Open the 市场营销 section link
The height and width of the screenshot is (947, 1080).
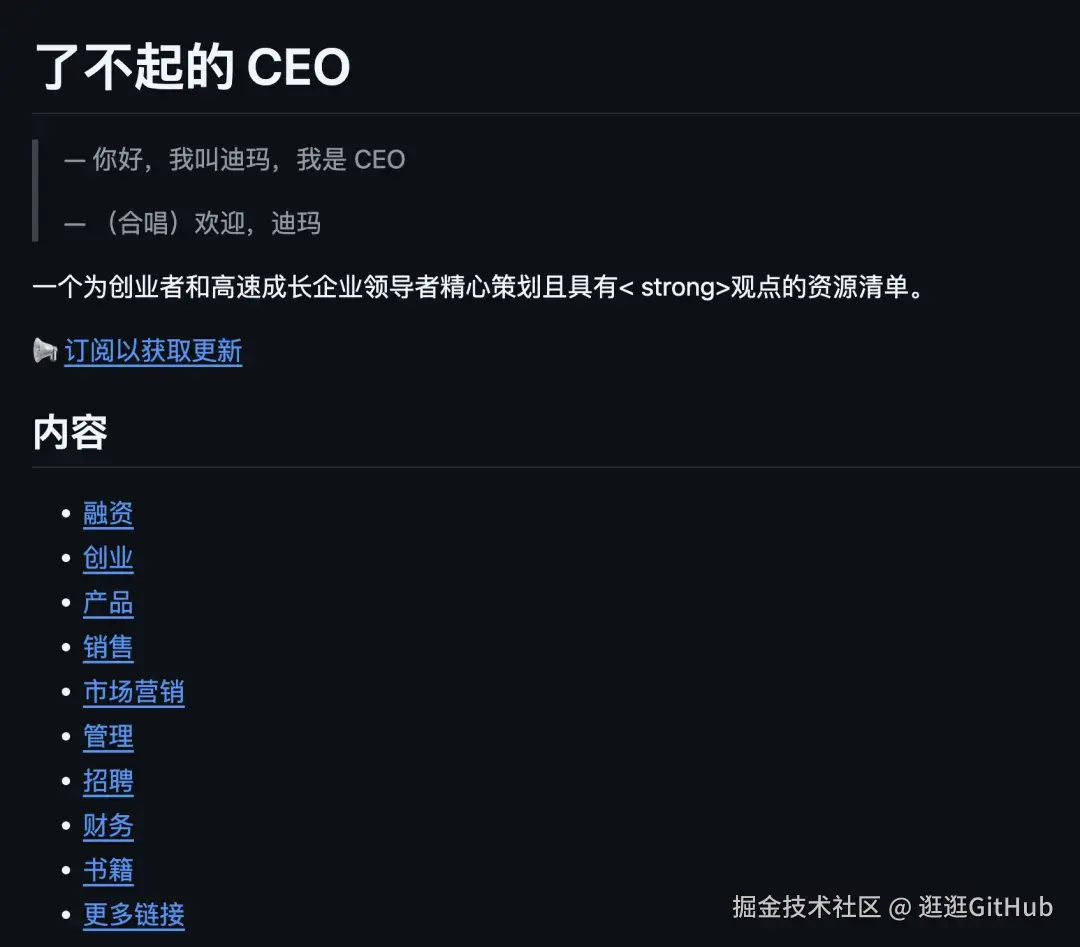click(x=133, y=692)
